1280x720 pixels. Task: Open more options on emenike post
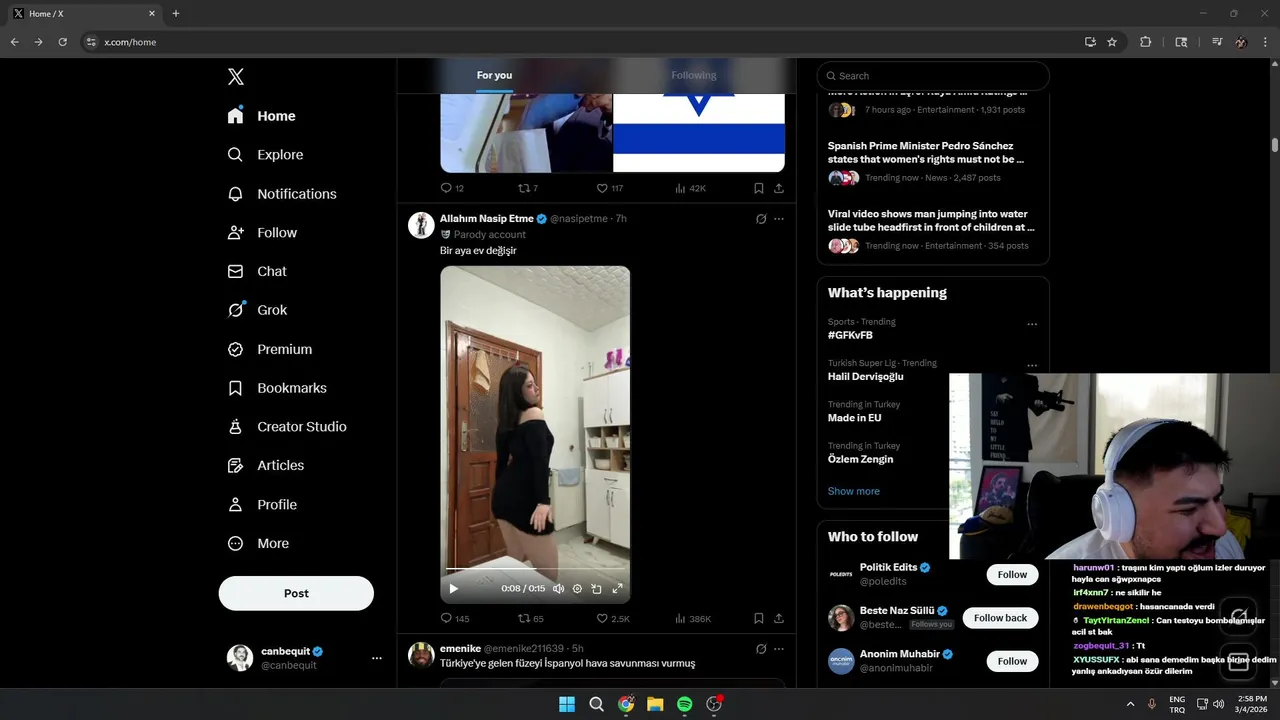click(x=779, y=649)
